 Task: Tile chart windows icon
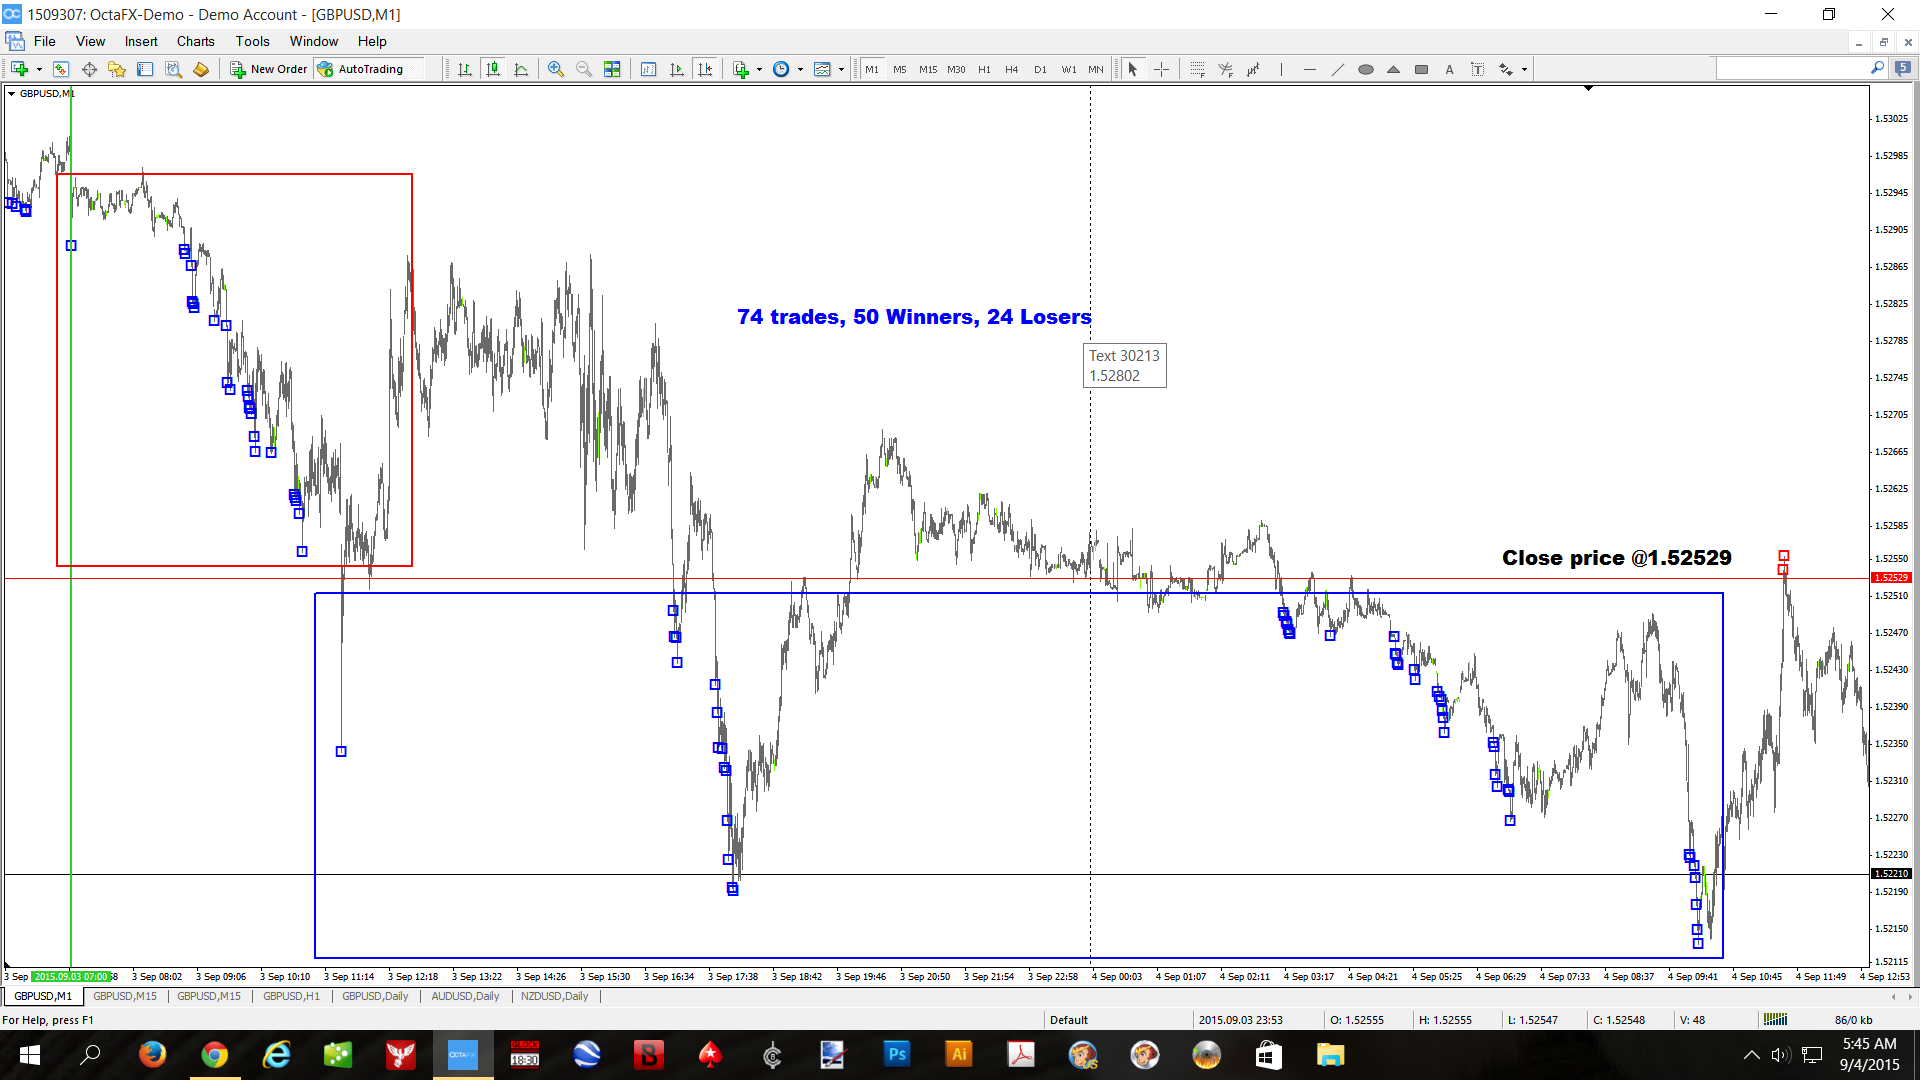[x=612, y=69]
